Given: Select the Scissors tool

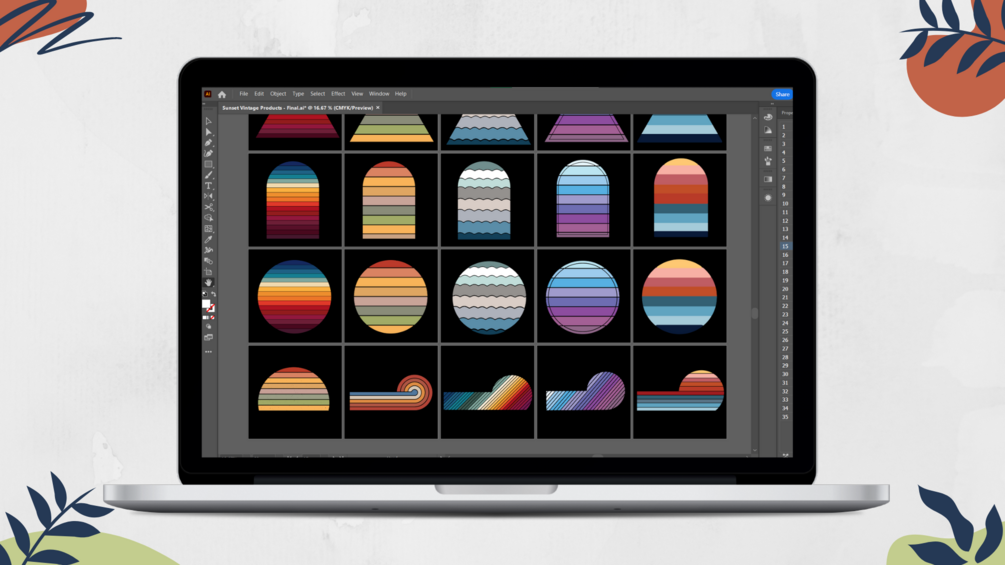Looking at the screenshot, I should [208, 207].
